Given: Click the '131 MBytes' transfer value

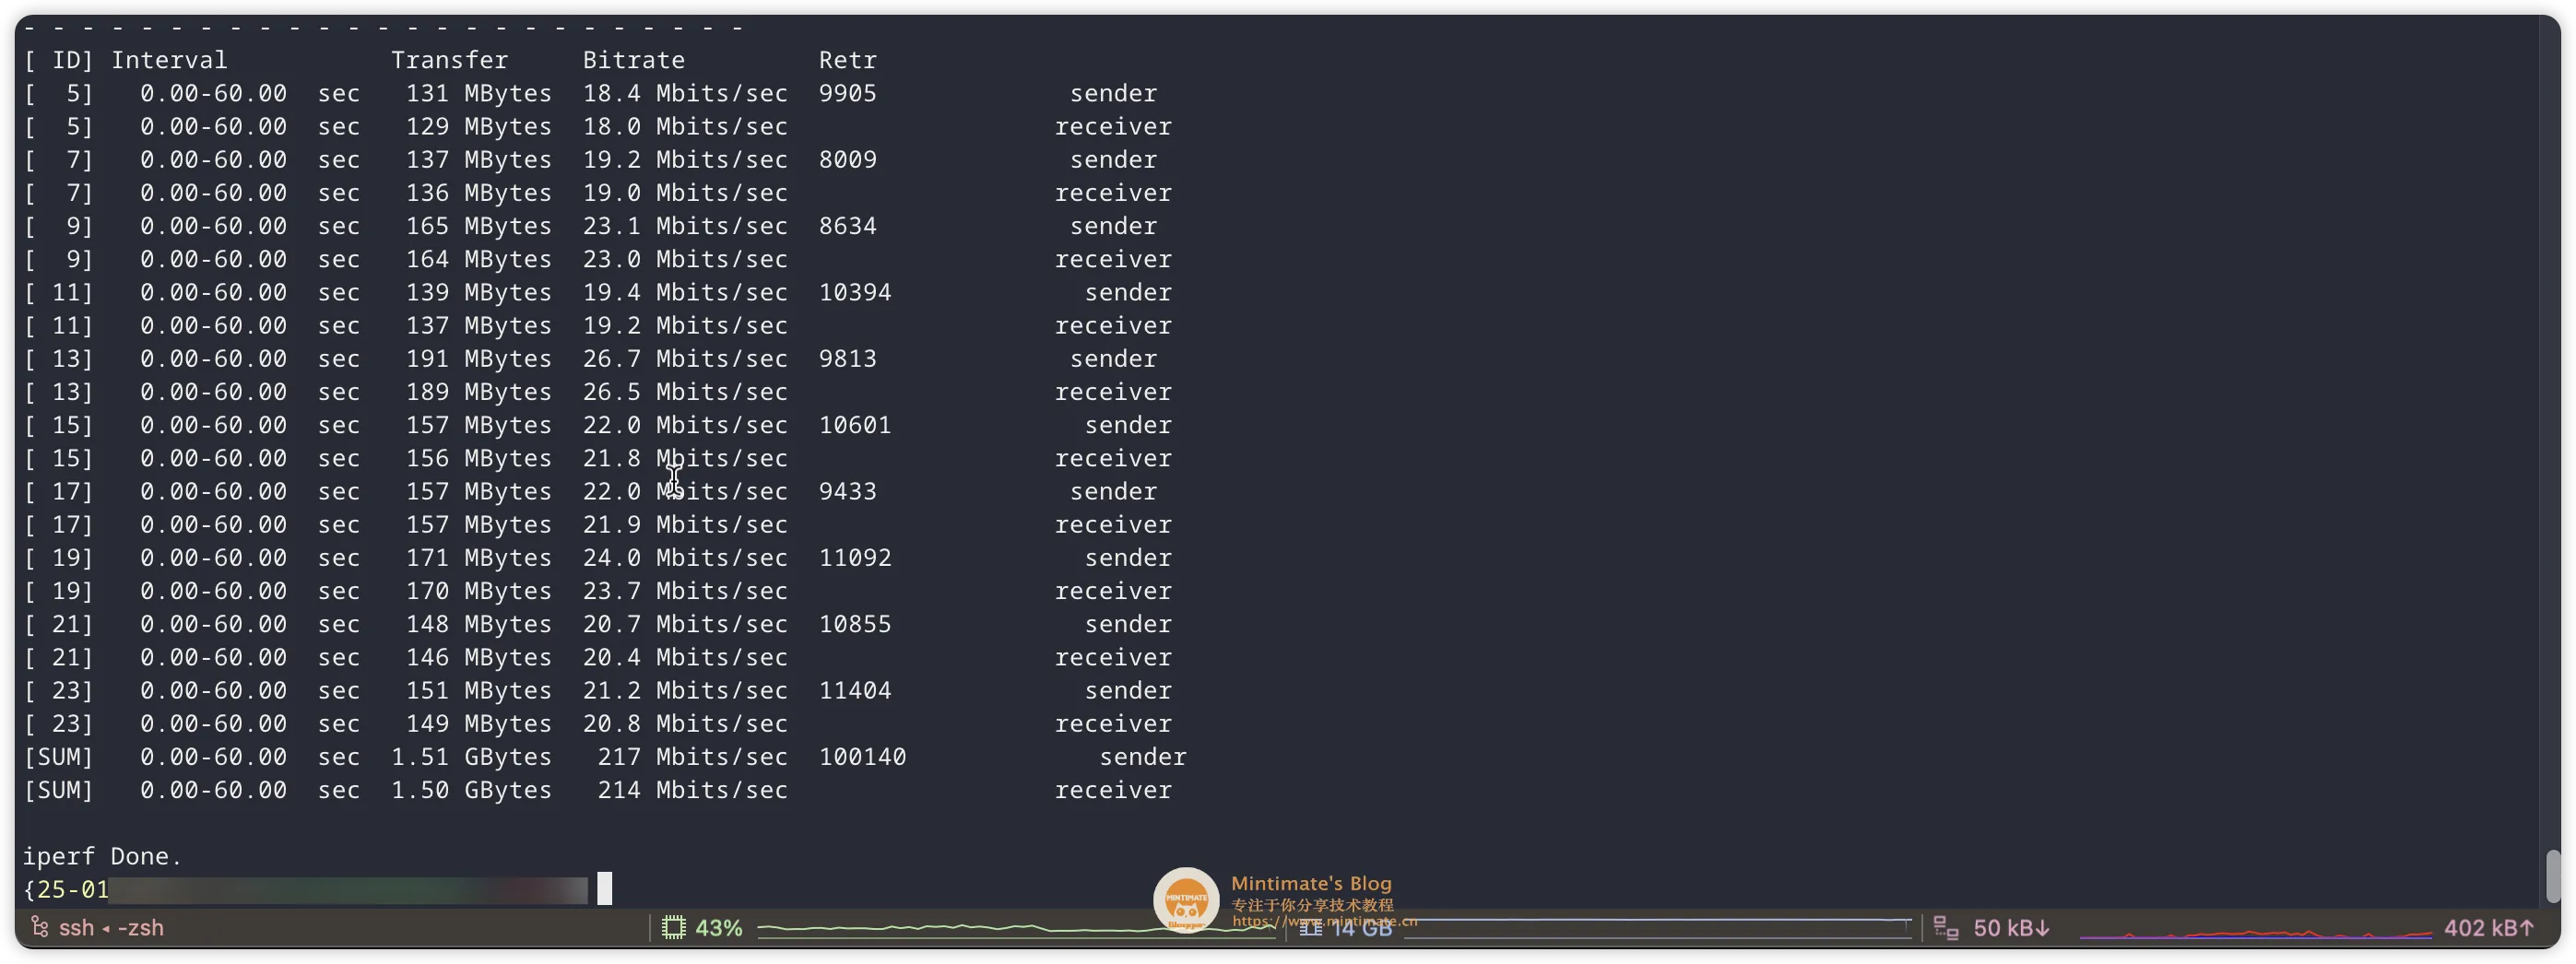Looking at the screenshot, I should [478, 93].
